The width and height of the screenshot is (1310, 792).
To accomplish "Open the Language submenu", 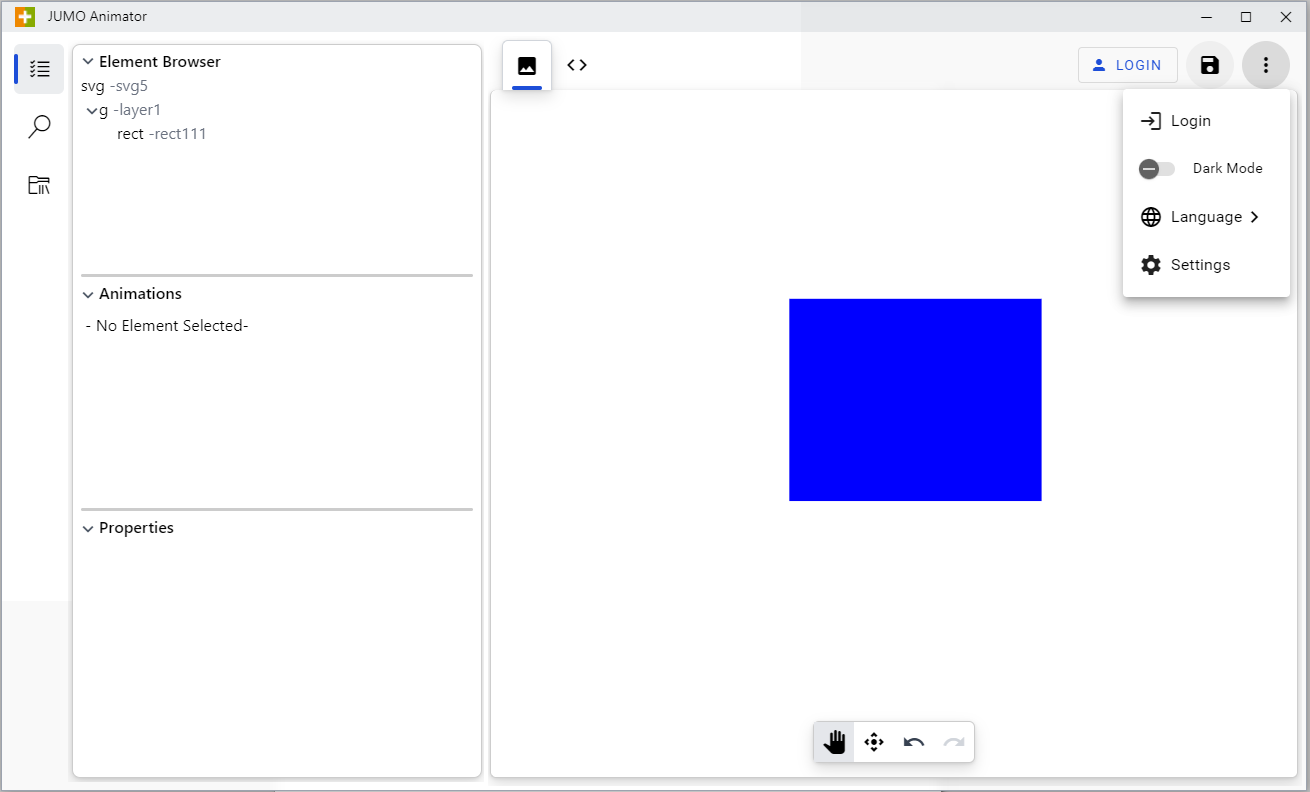I will point(1205,217).
